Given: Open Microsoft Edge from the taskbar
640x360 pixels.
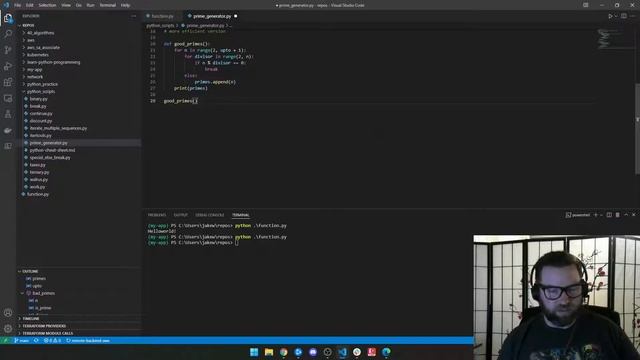Looking at the screenshot, I should (x=386, y=352).
